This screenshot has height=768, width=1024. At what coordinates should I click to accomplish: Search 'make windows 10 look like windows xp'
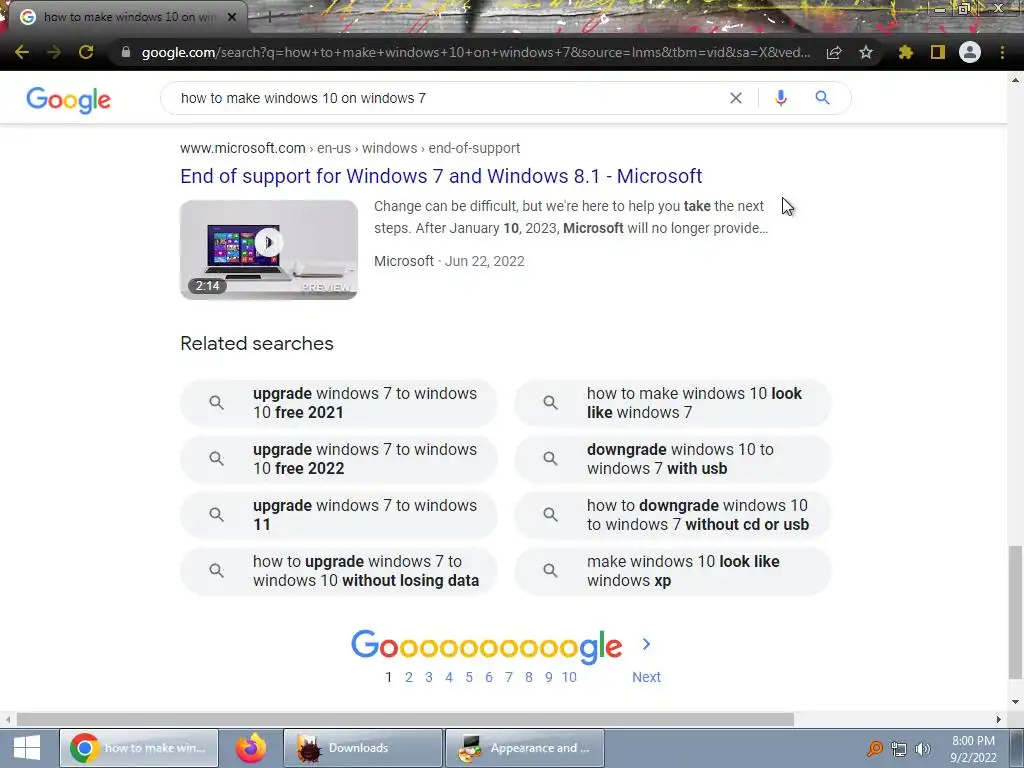(673, 571)
